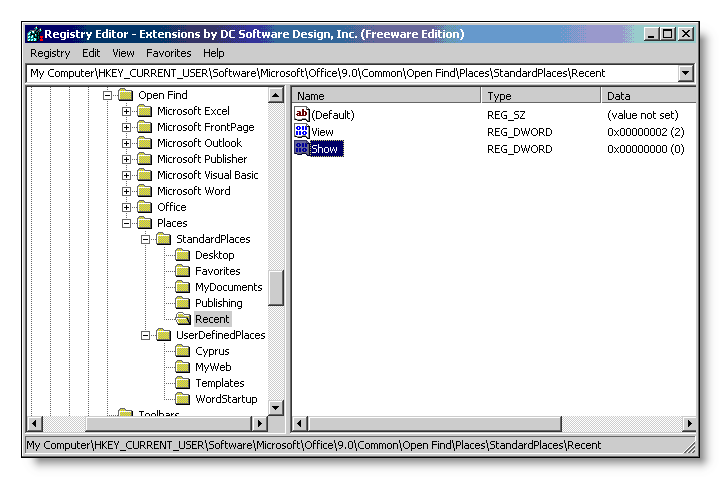The height and width of the screenshot is (479, 721).
Task: Sort by the Name column header
Action: 386,96
